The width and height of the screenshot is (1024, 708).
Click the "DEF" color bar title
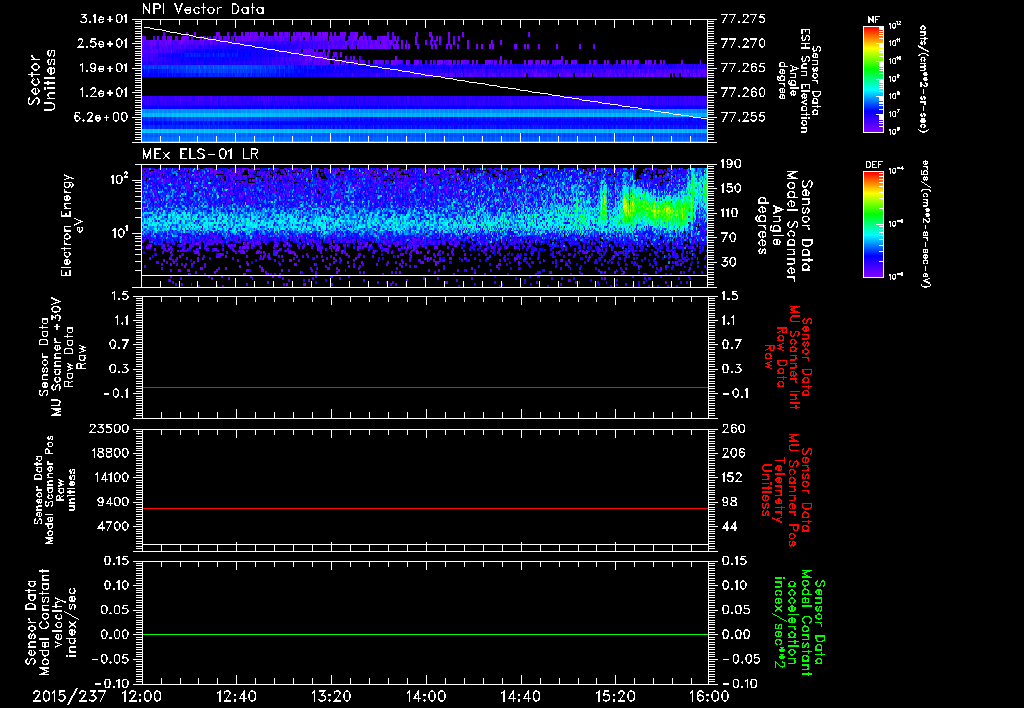[x=873, y=165]
